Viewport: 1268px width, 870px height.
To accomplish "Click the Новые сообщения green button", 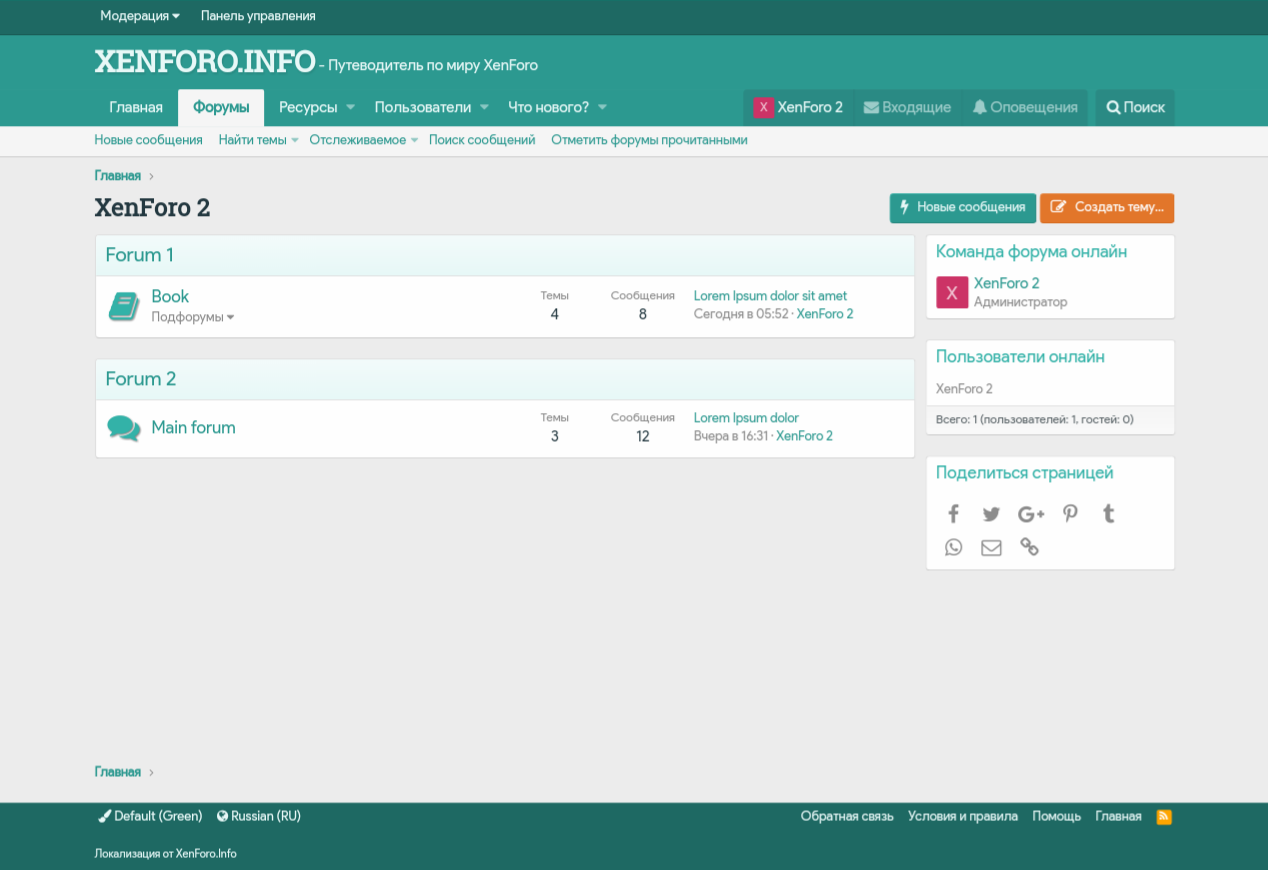I will (962, 207).
